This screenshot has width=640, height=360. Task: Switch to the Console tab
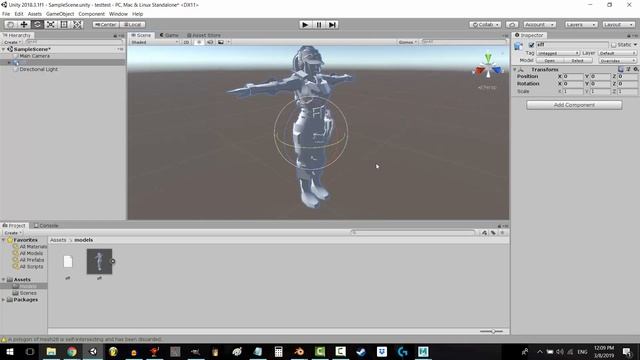[46, 225]
